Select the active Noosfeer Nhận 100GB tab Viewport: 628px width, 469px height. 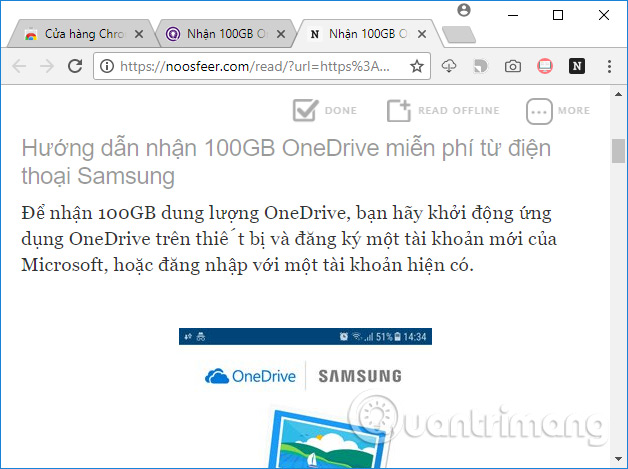(x=368, y=34)
